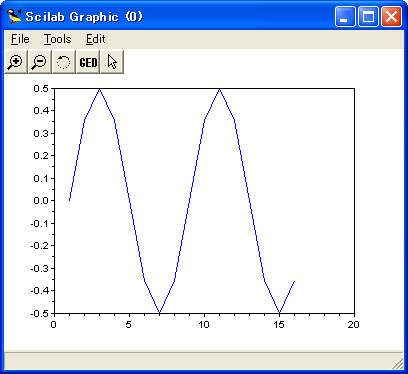Minimize the Scilab Graphic window
This screenshot has width=408, height=374.
point(345,16)
